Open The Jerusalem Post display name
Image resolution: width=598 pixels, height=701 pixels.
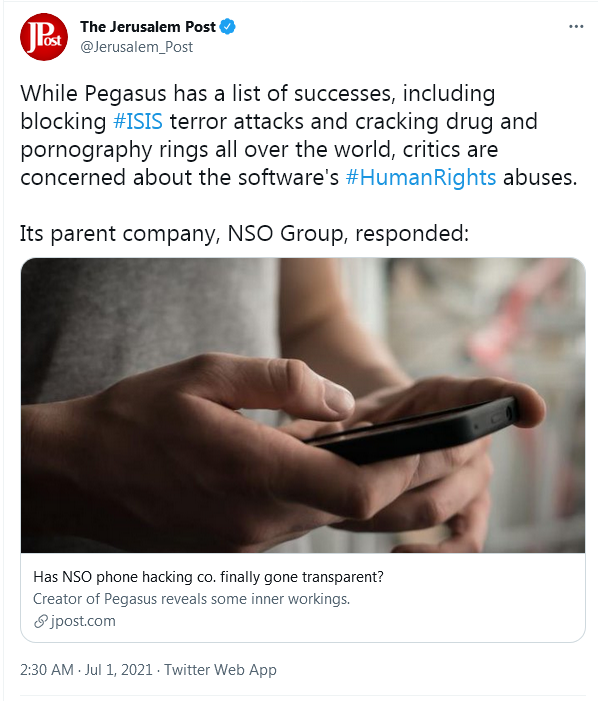coord(148,27)
